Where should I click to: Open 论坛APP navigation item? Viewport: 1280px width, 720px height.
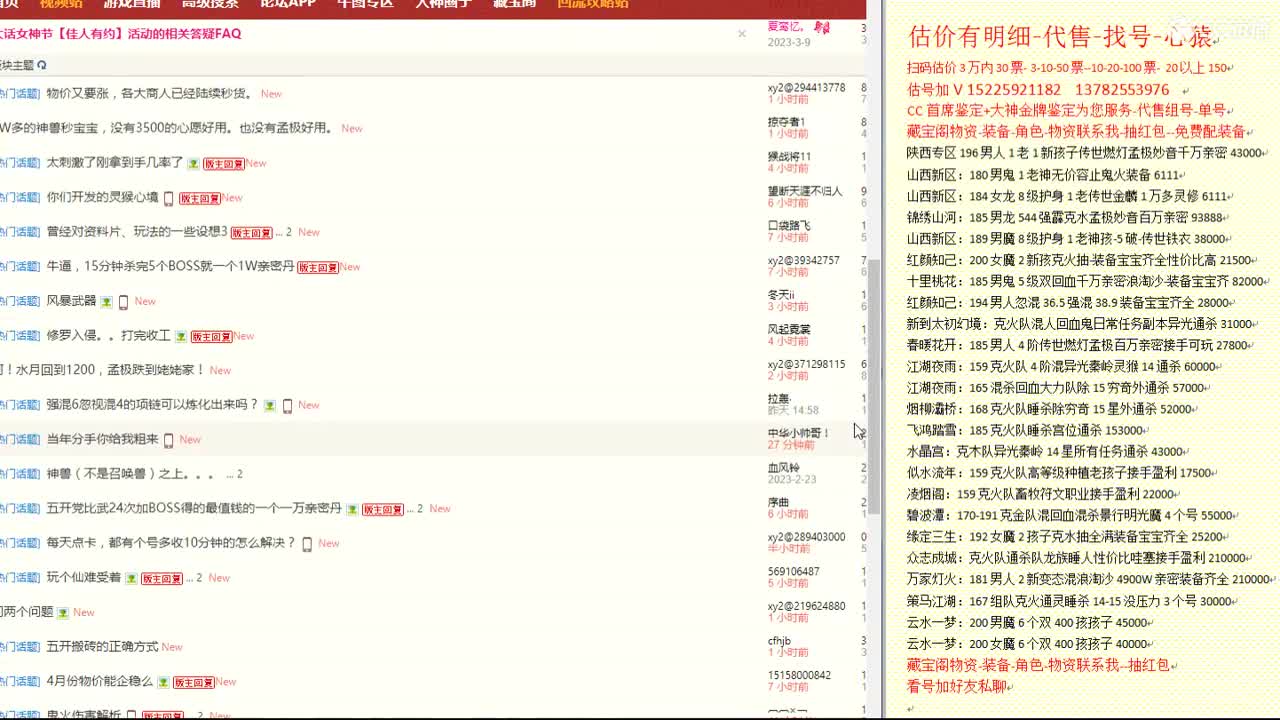click(288, 4)
